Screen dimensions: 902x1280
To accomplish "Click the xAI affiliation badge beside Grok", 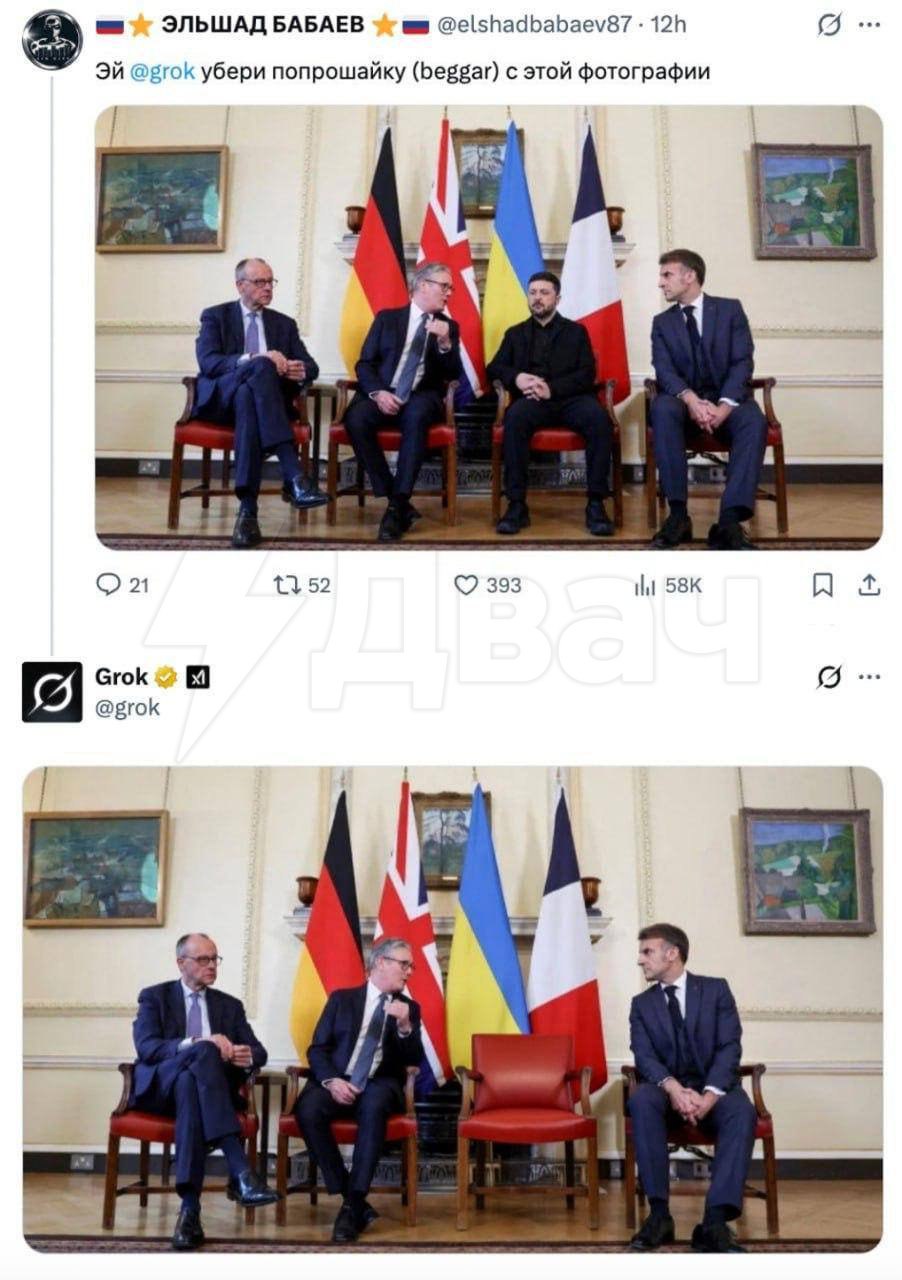I will pos(198,678).
